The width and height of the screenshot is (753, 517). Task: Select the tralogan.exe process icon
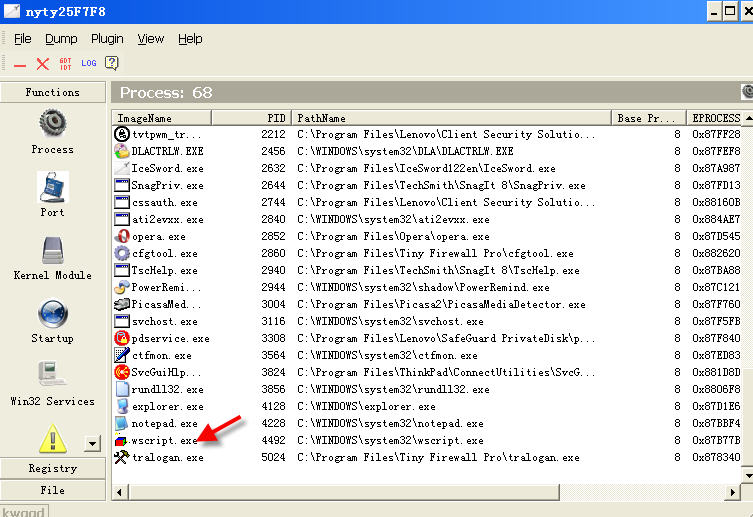(122, 457)
